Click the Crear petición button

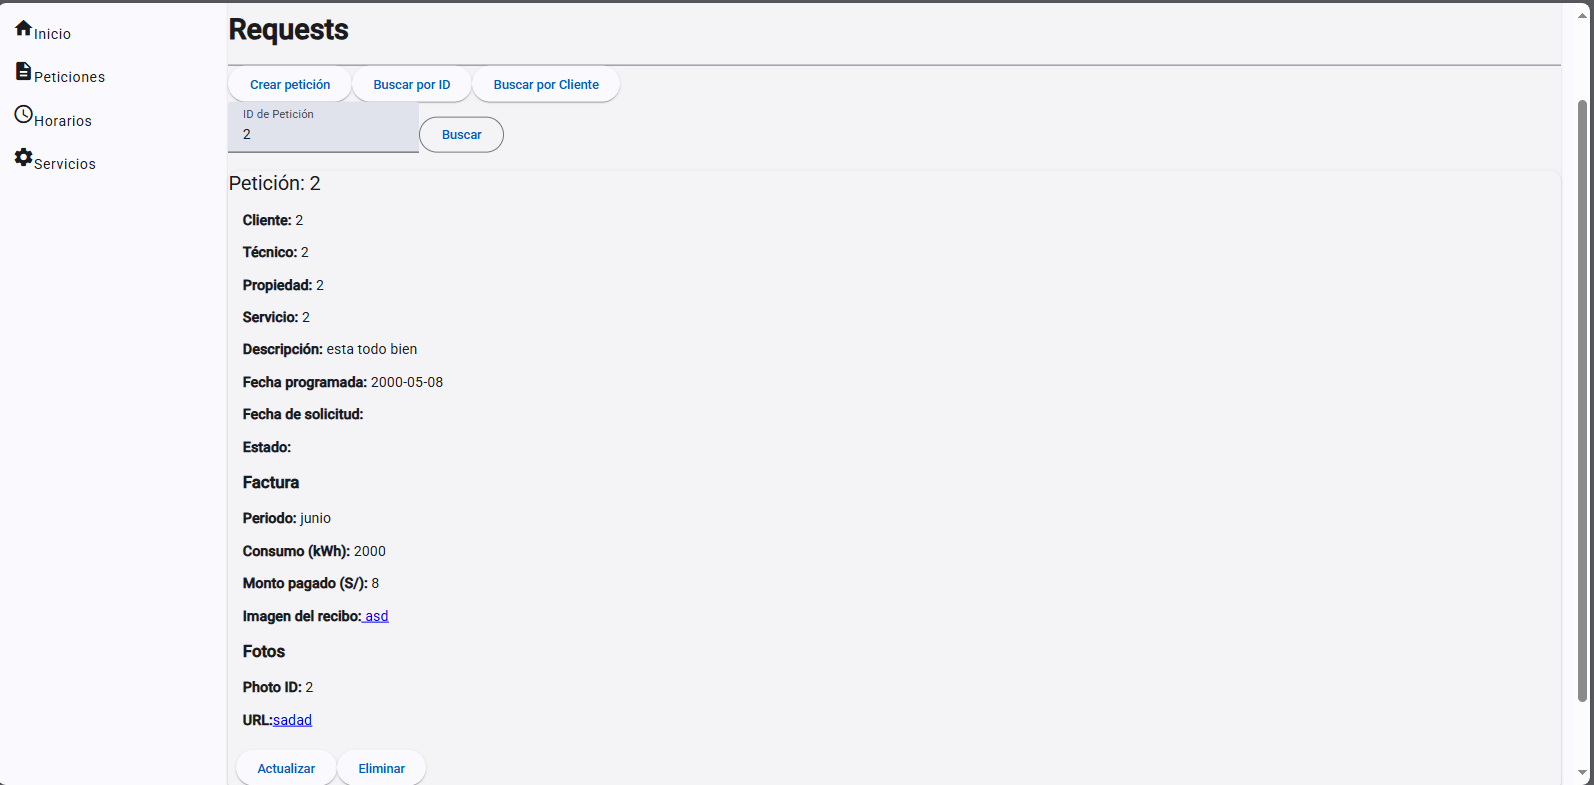coord(290,85)
